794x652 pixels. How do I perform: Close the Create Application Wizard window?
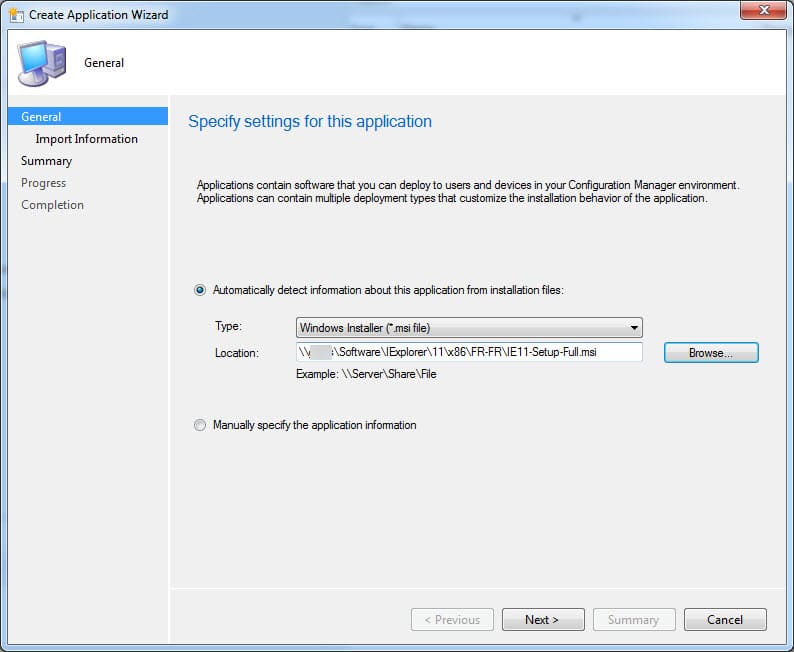[x=763, y=13]
